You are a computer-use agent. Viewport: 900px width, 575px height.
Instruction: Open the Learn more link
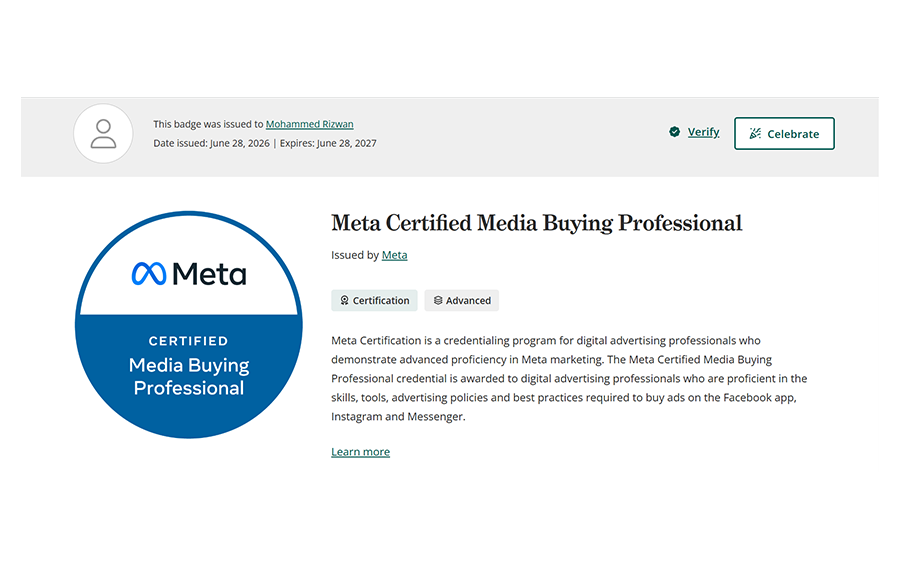pos(360,452)
